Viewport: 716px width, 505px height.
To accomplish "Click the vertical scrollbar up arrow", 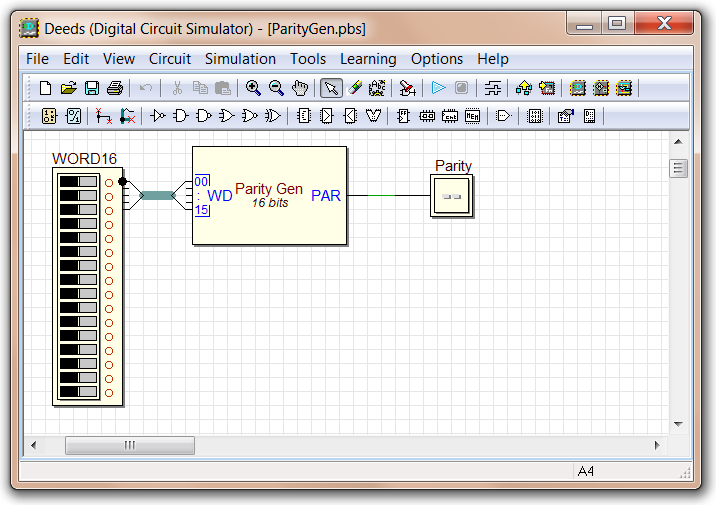I will coord(678,142).
